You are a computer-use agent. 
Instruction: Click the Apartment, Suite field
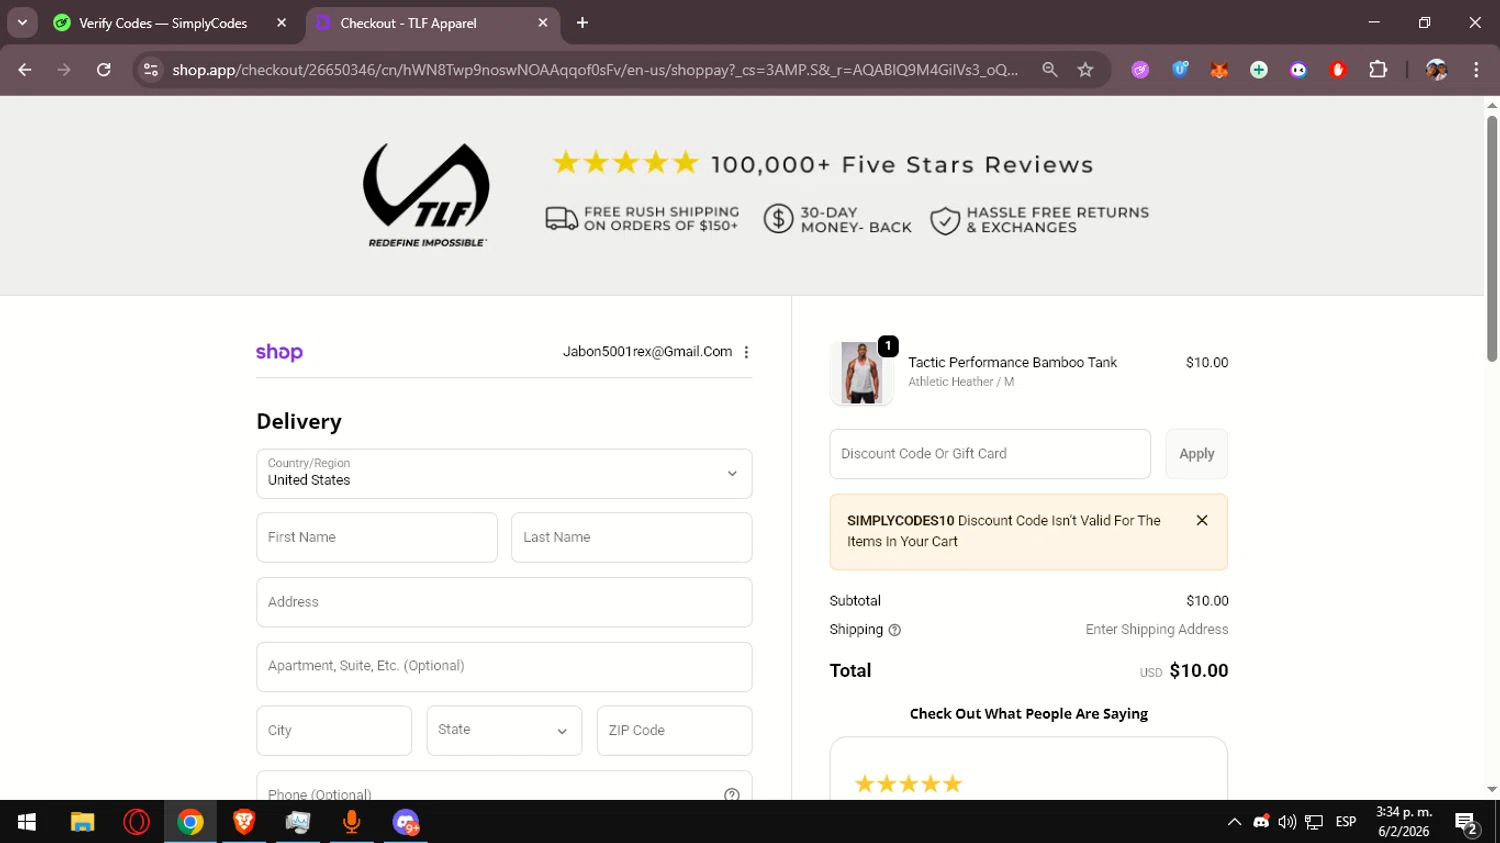(x=504, y=666)
